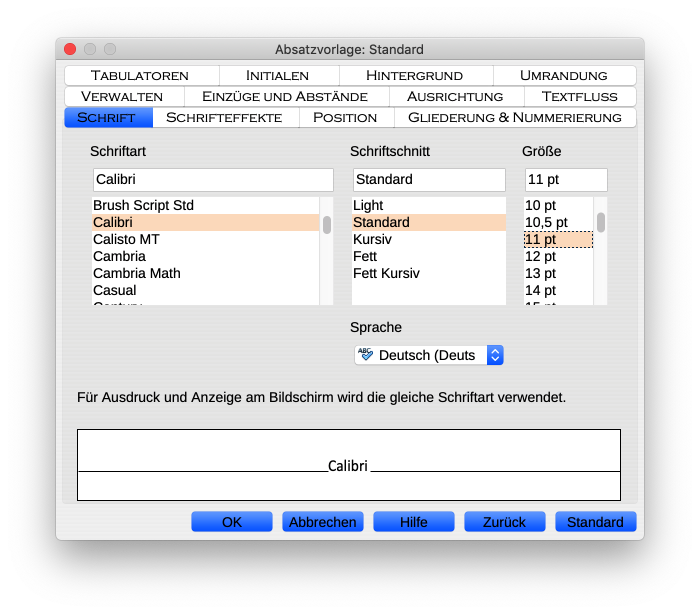Select Fett Kursiv style
The image size is (700, 614).
click(x=429, y=273)
